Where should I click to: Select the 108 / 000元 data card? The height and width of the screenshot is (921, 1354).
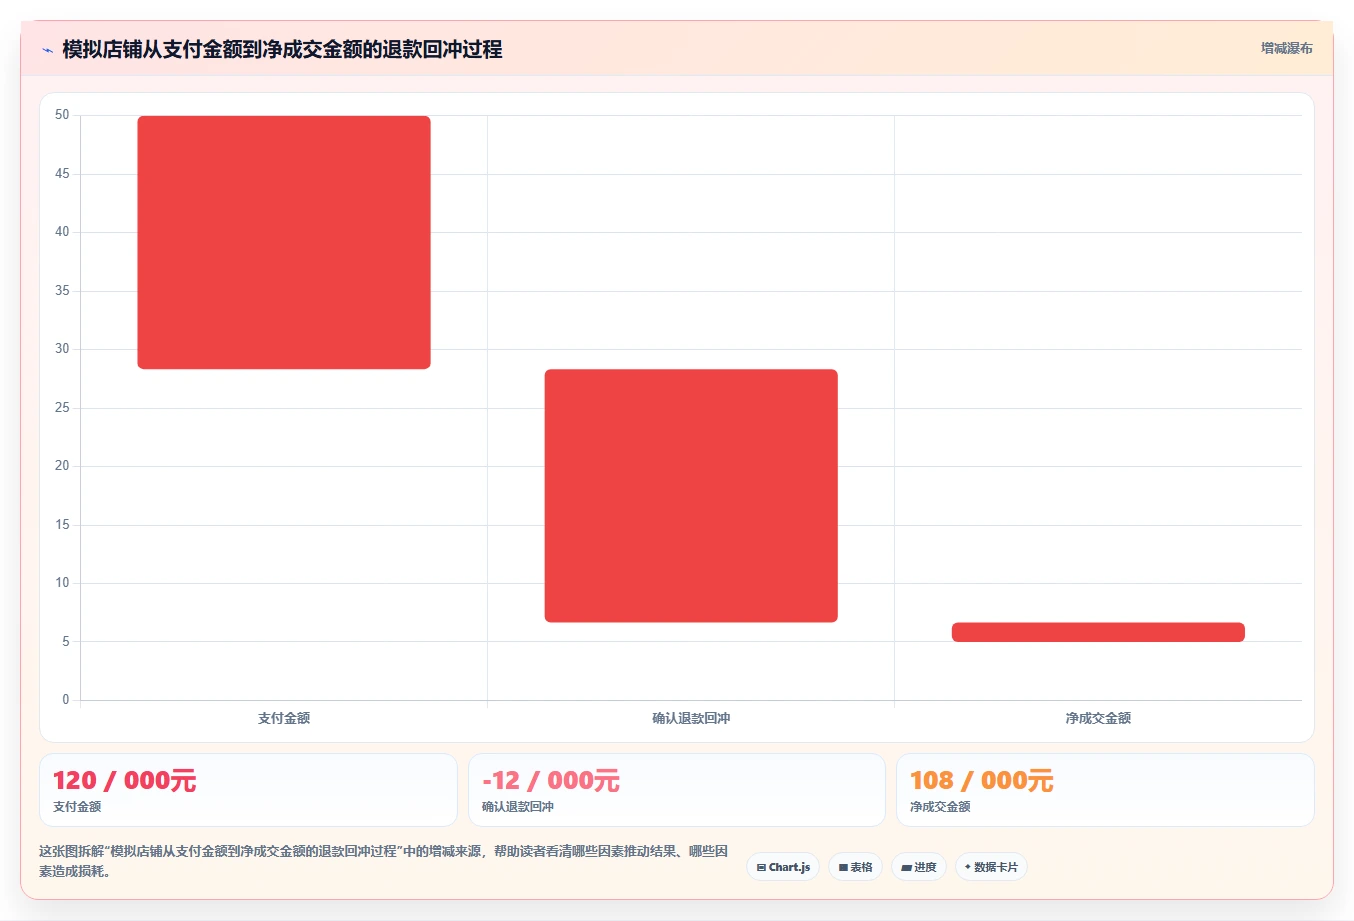point(1105,790)
